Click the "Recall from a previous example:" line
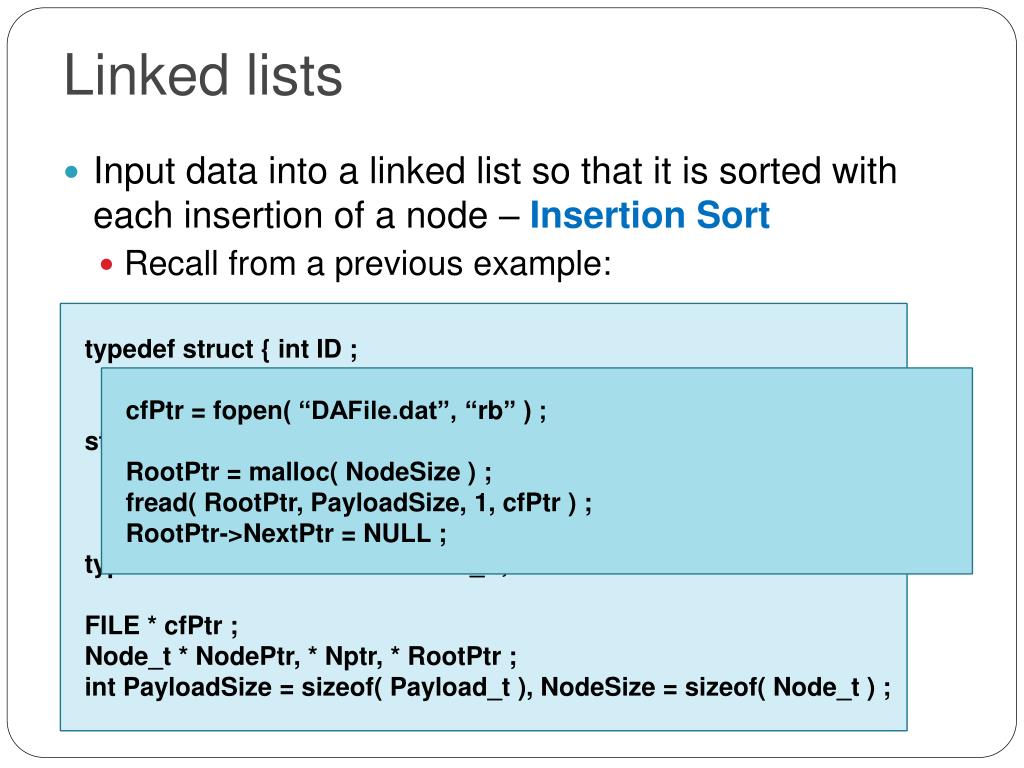 click(x=368, y=264)
